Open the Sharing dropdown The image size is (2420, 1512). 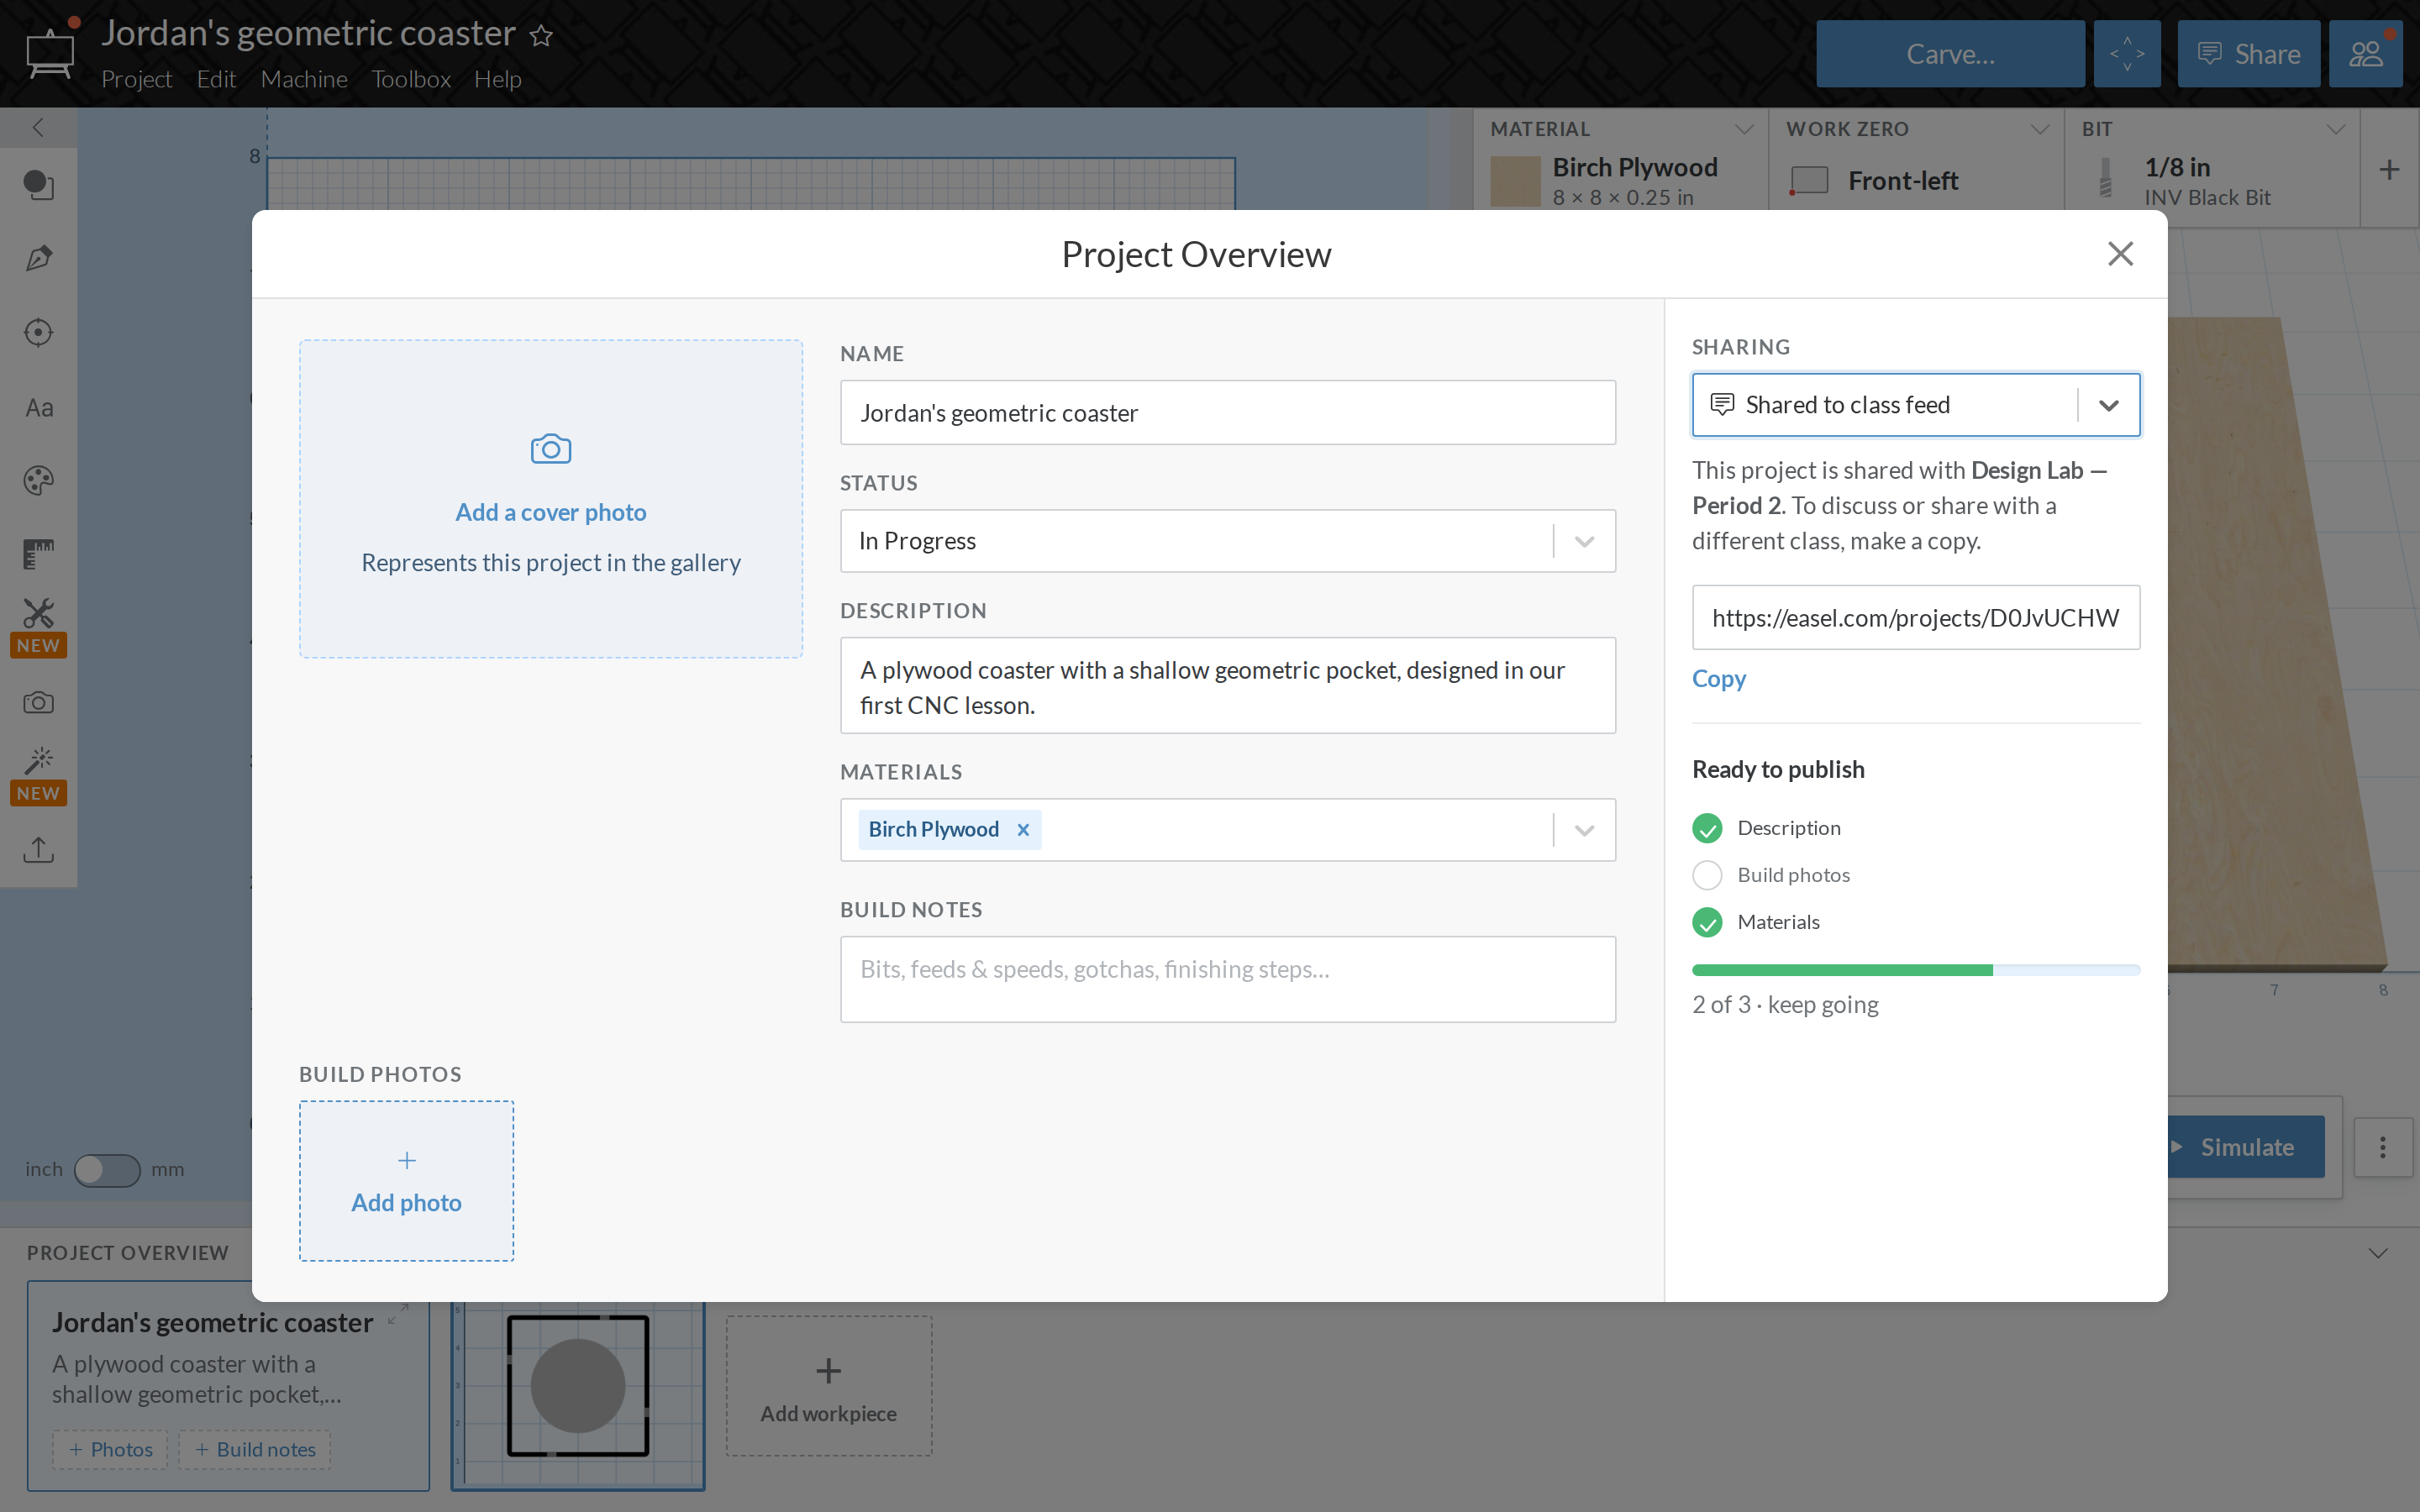(1916, 405)
